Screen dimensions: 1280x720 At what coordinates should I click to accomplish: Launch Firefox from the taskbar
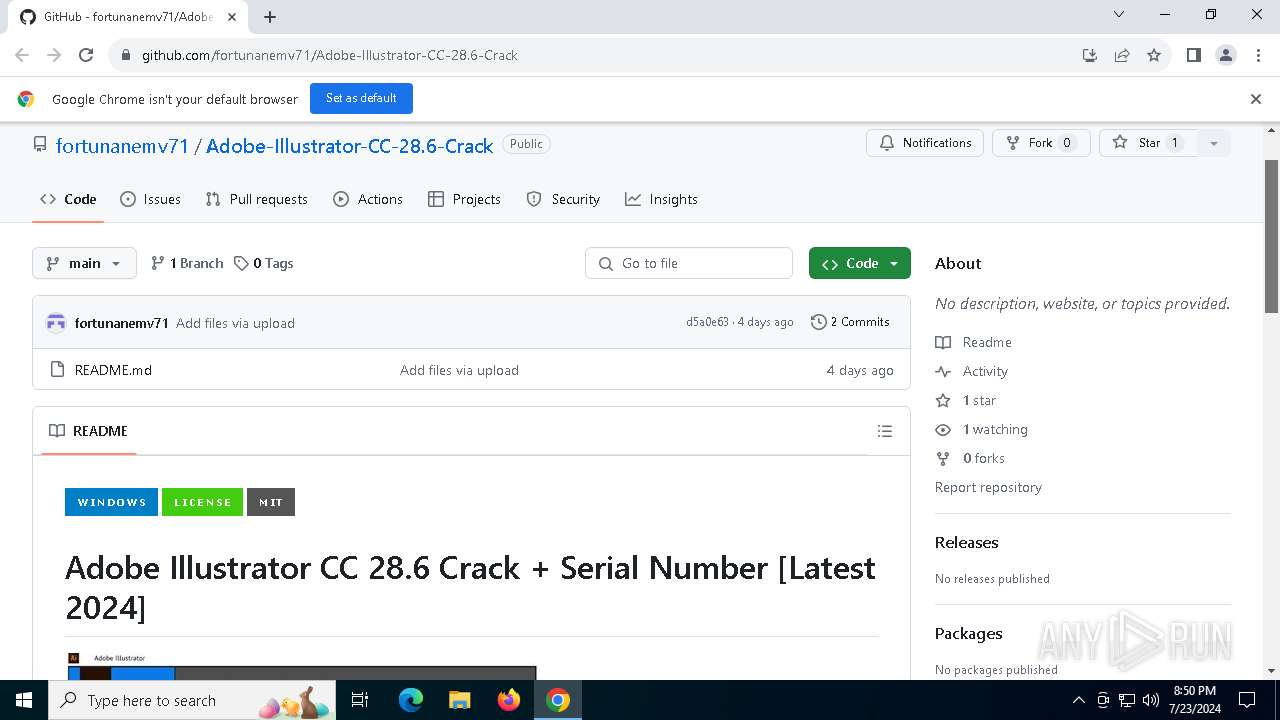509,700
